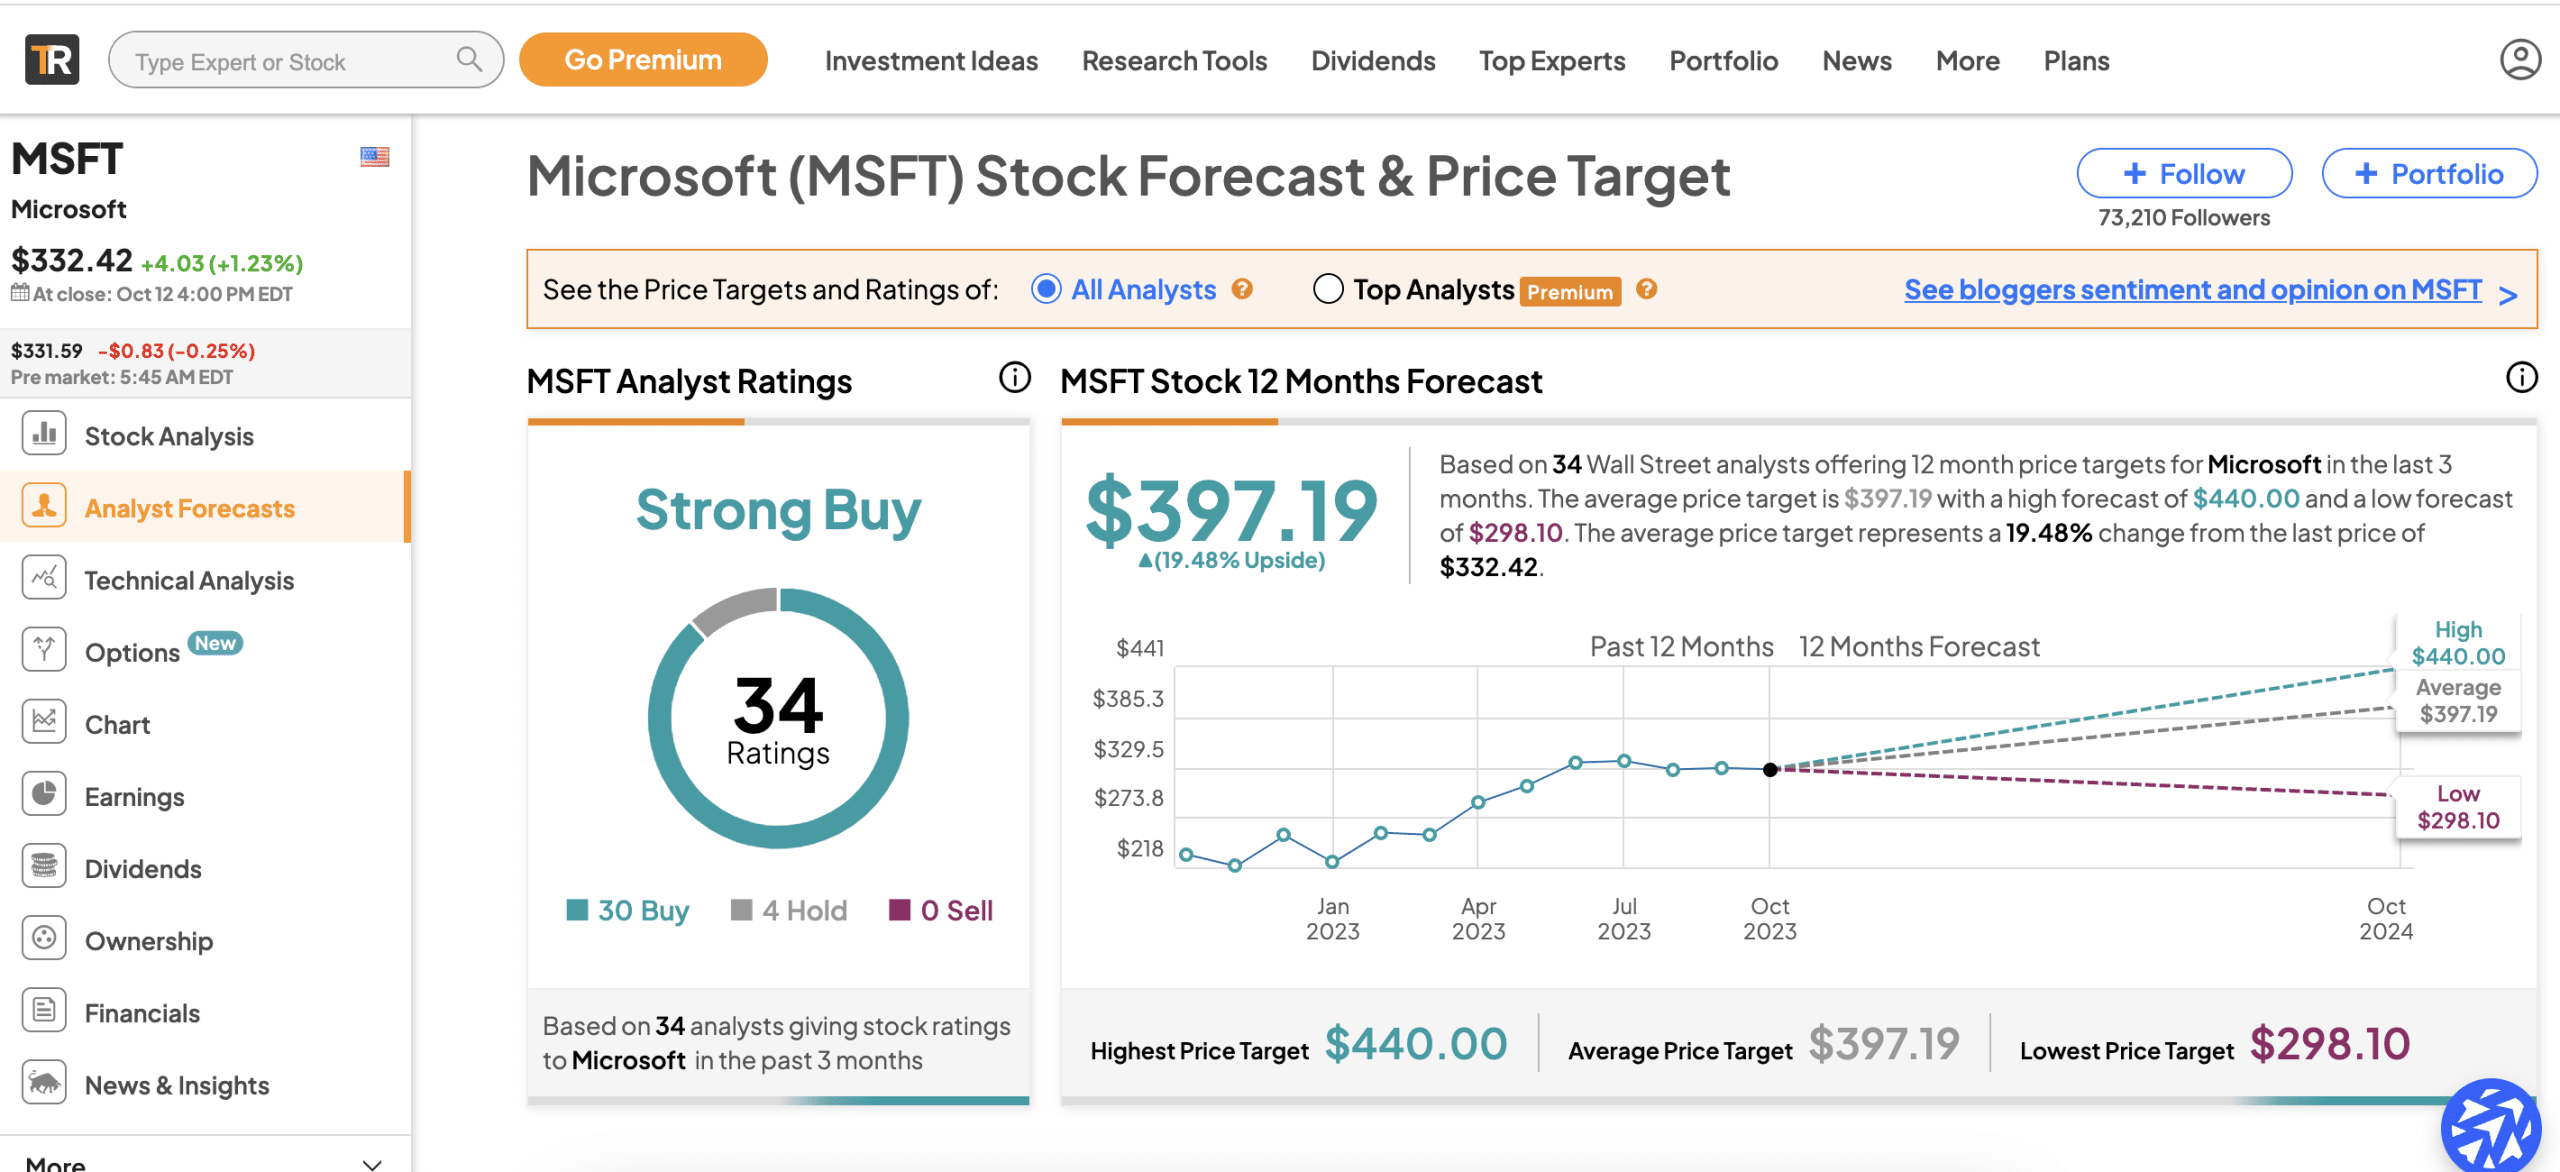
Task: Click arrow after bloggers sentiment link
Action: pyautogui.click(x=2507, y=295)
